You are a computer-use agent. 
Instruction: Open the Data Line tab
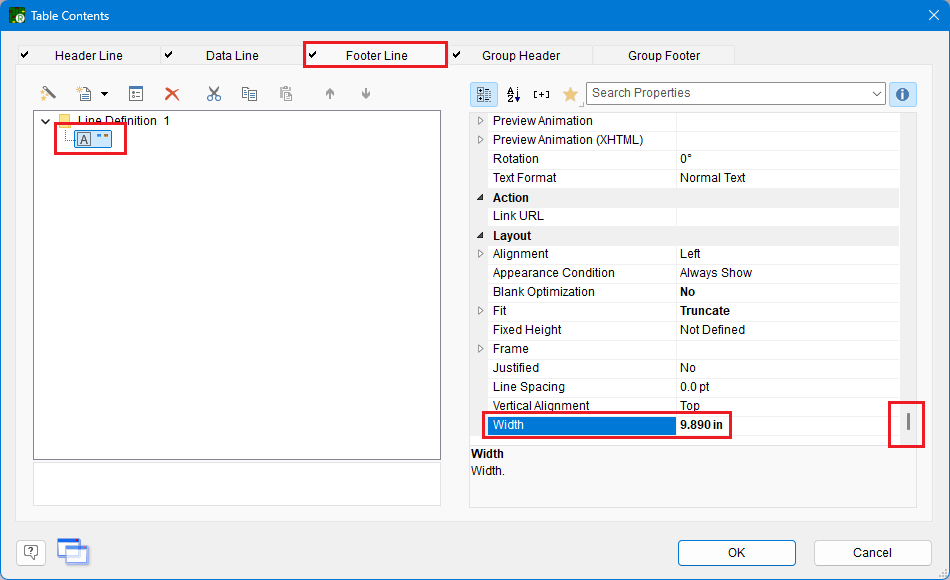pos(232,55)
